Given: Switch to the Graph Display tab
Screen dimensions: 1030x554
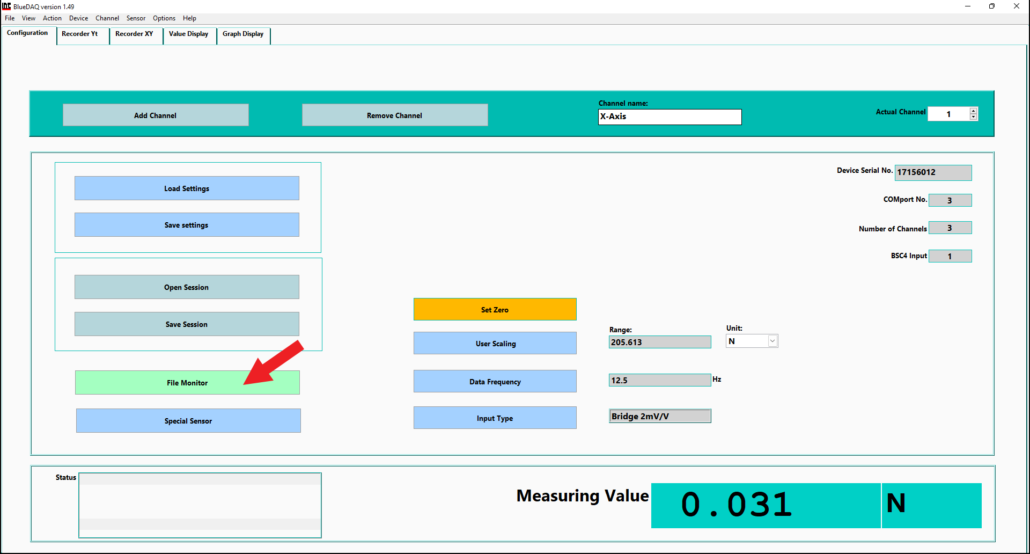Looking at the screenshot, I should click(x=243, y=34).
